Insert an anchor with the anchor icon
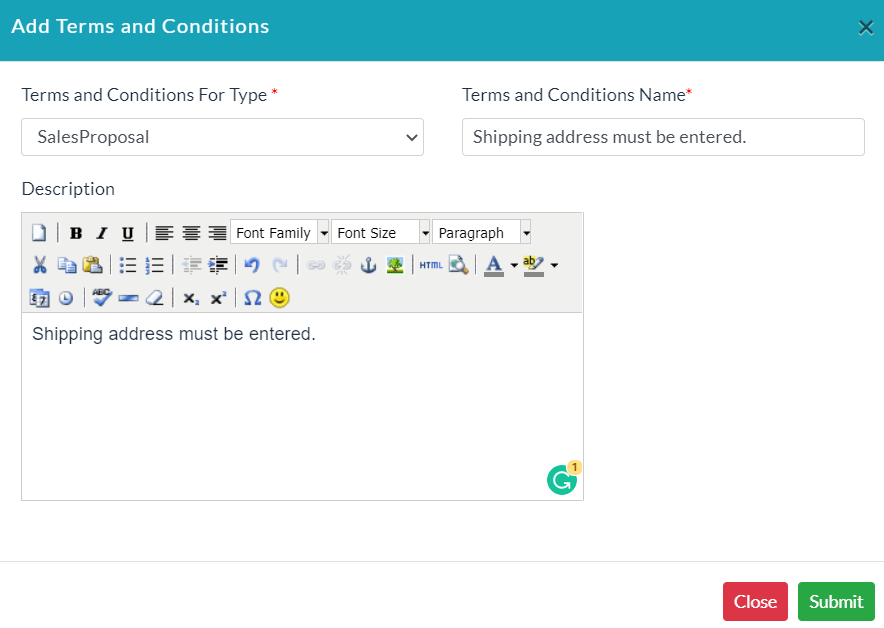 click(368, 265)
